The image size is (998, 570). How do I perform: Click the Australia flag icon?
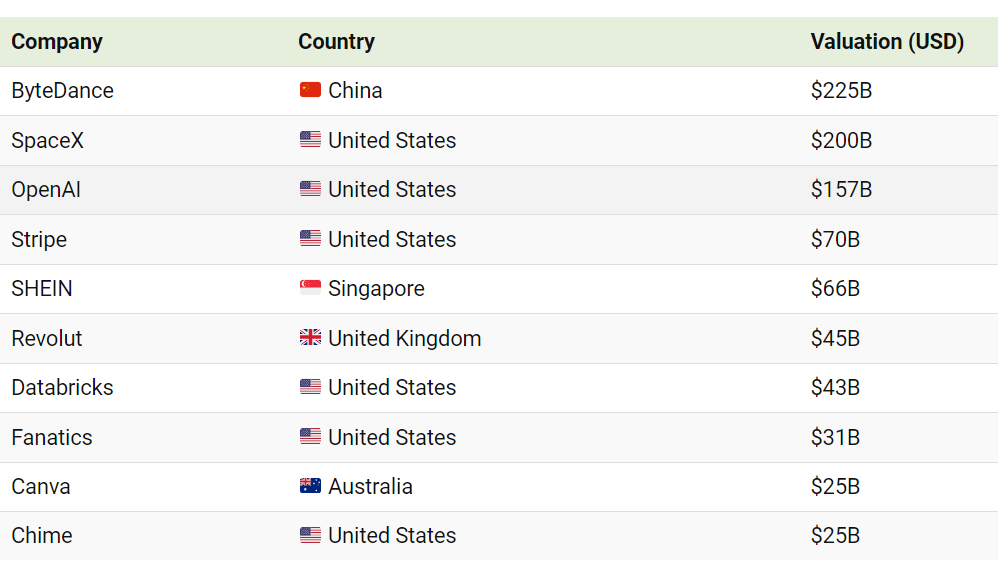click(310, 485)
